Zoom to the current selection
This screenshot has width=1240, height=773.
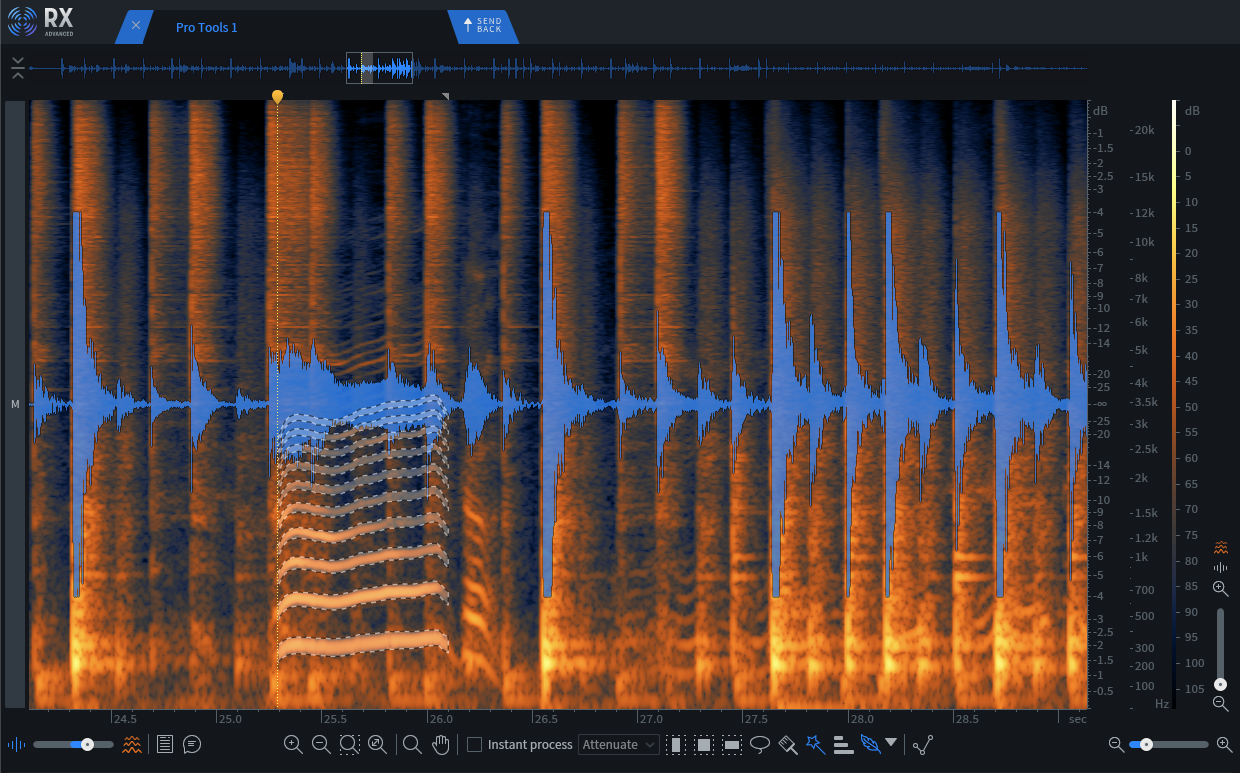349,744
